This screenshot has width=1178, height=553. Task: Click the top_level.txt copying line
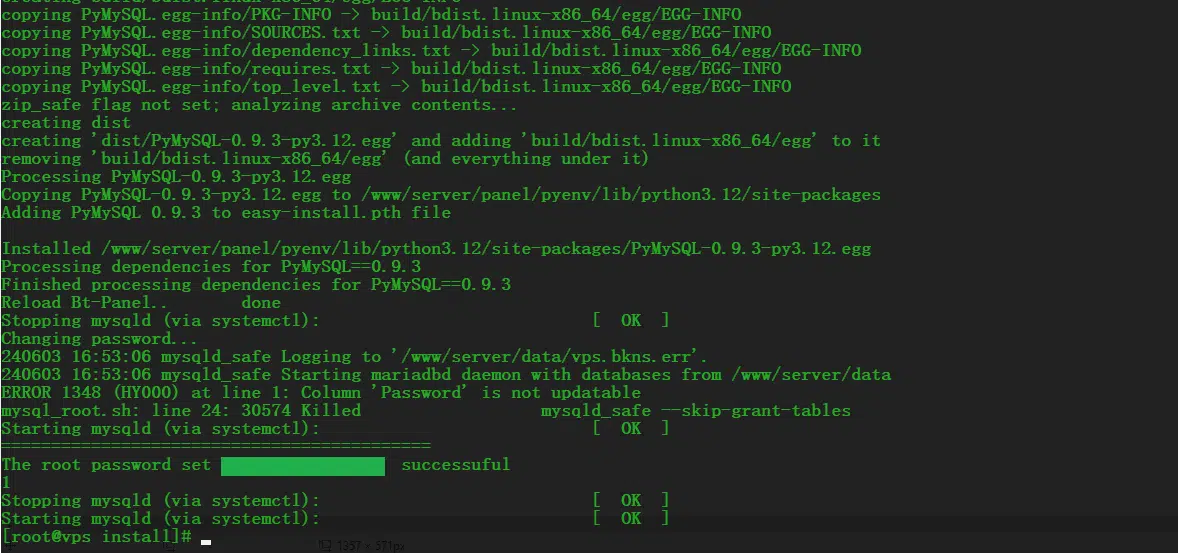tap(396, 87)
